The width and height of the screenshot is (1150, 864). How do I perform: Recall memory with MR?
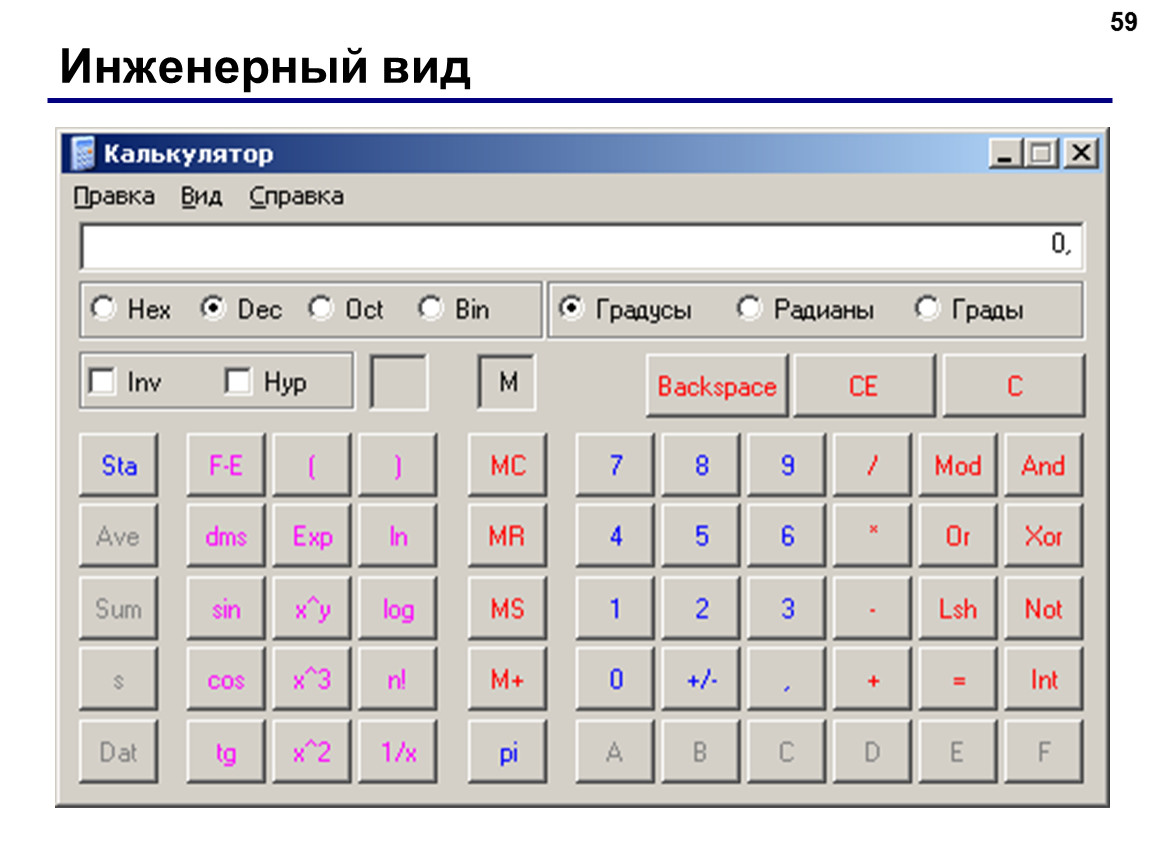(x=508, y=535)
